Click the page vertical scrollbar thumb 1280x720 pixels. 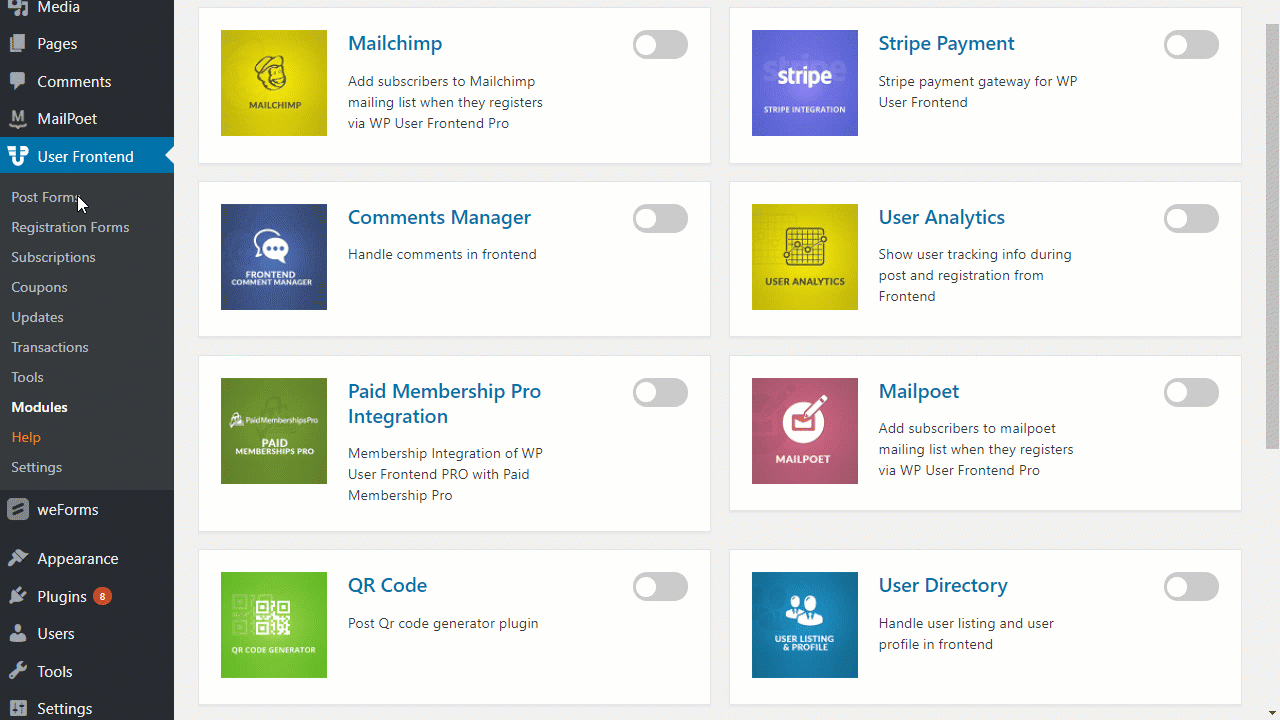tap(1273, 237)
